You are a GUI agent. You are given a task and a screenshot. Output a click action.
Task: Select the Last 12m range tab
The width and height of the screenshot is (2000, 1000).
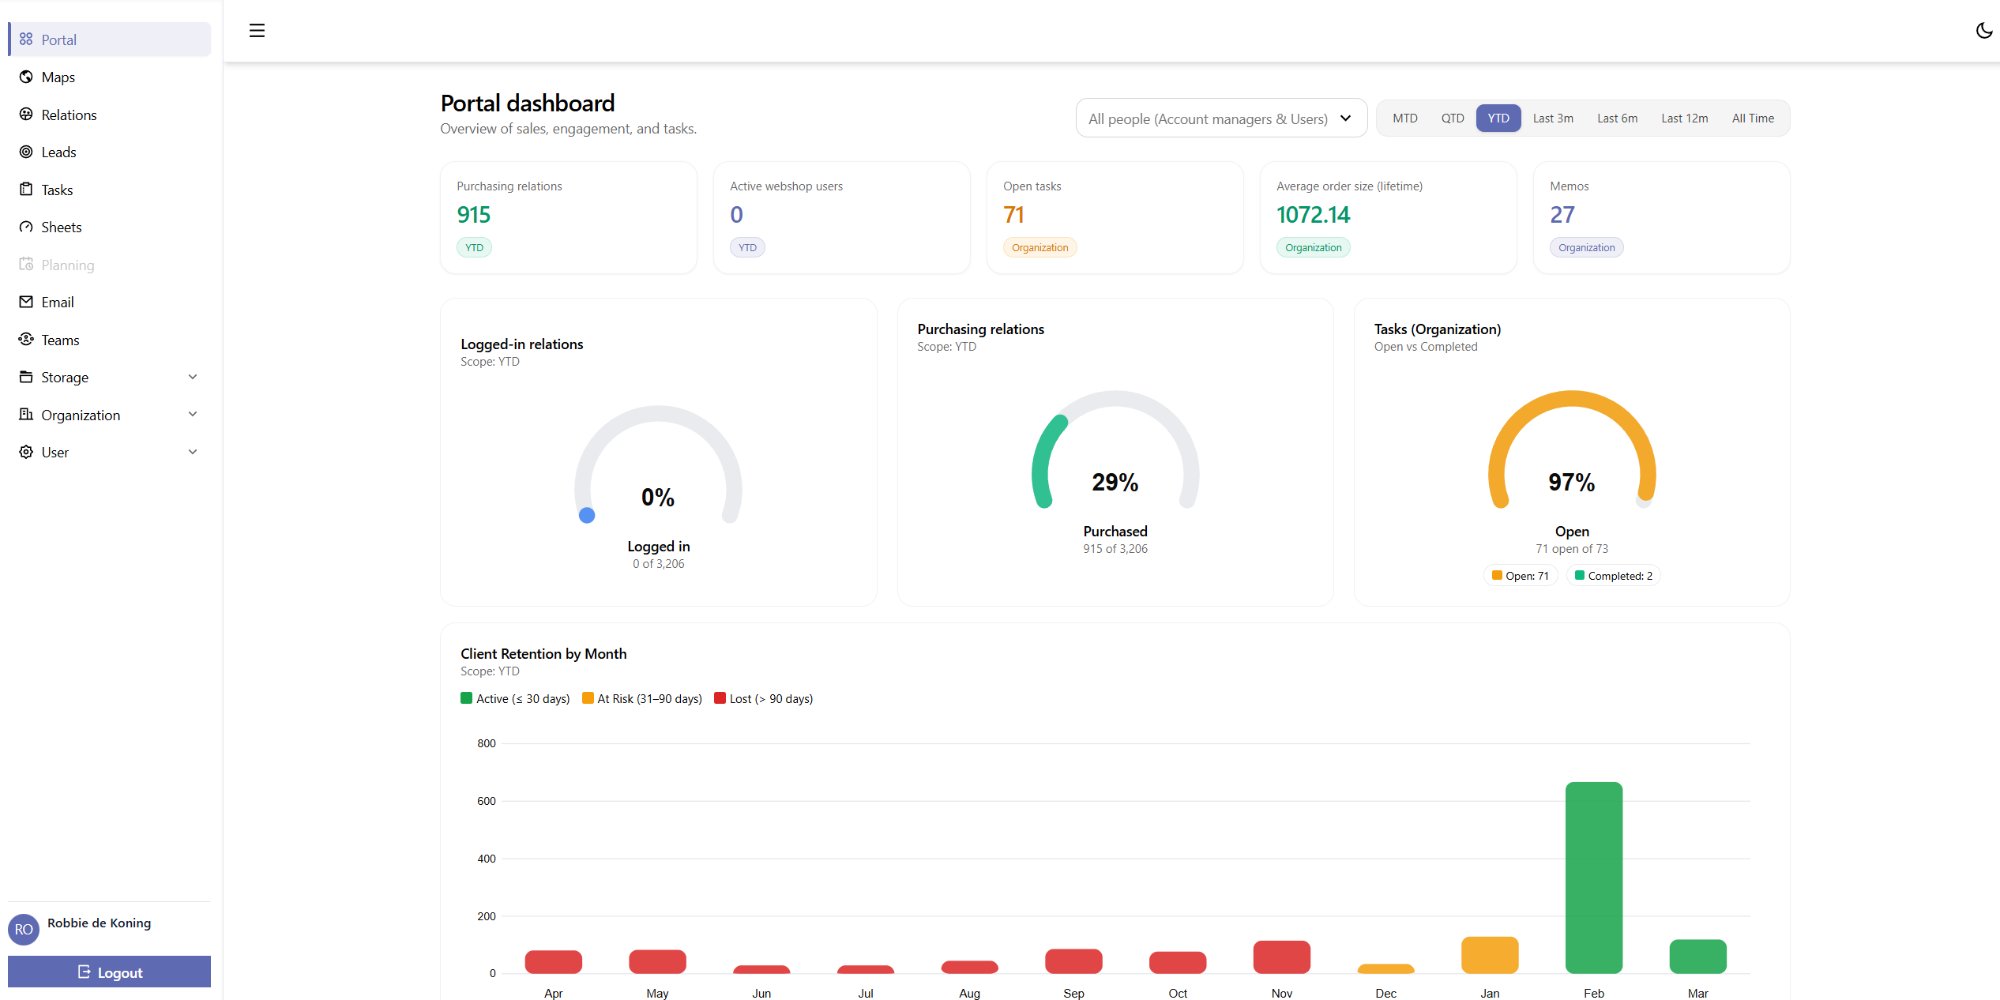pos(1684,118)
